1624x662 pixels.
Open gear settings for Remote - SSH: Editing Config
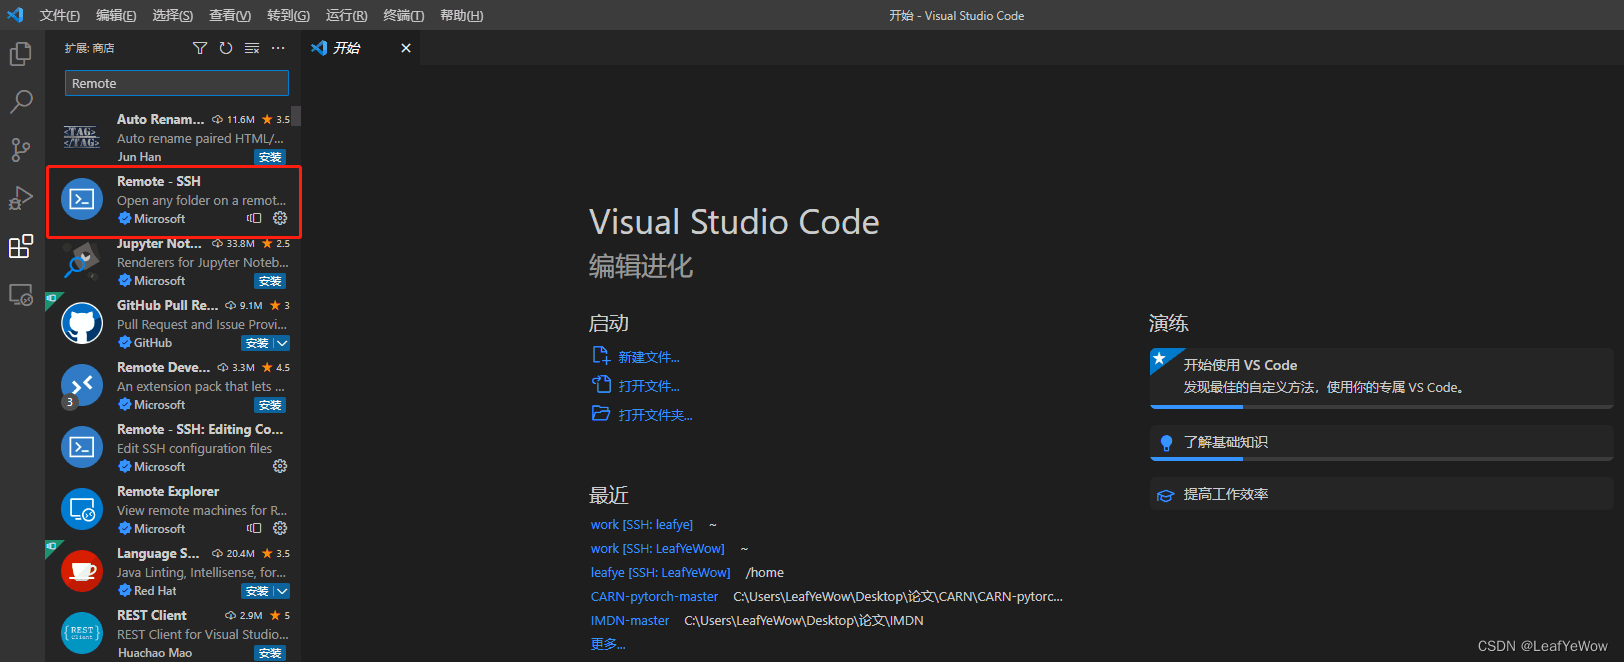280,466
